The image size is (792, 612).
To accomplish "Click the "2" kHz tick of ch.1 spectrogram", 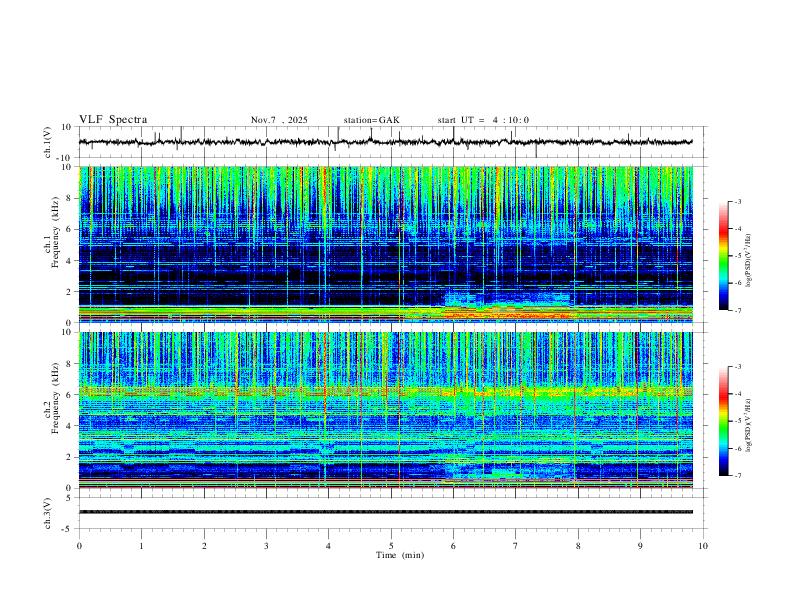I will [69, 292].
